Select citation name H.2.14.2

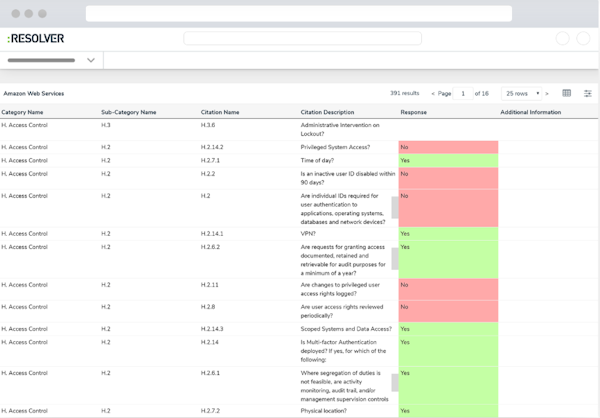(212, 147)
